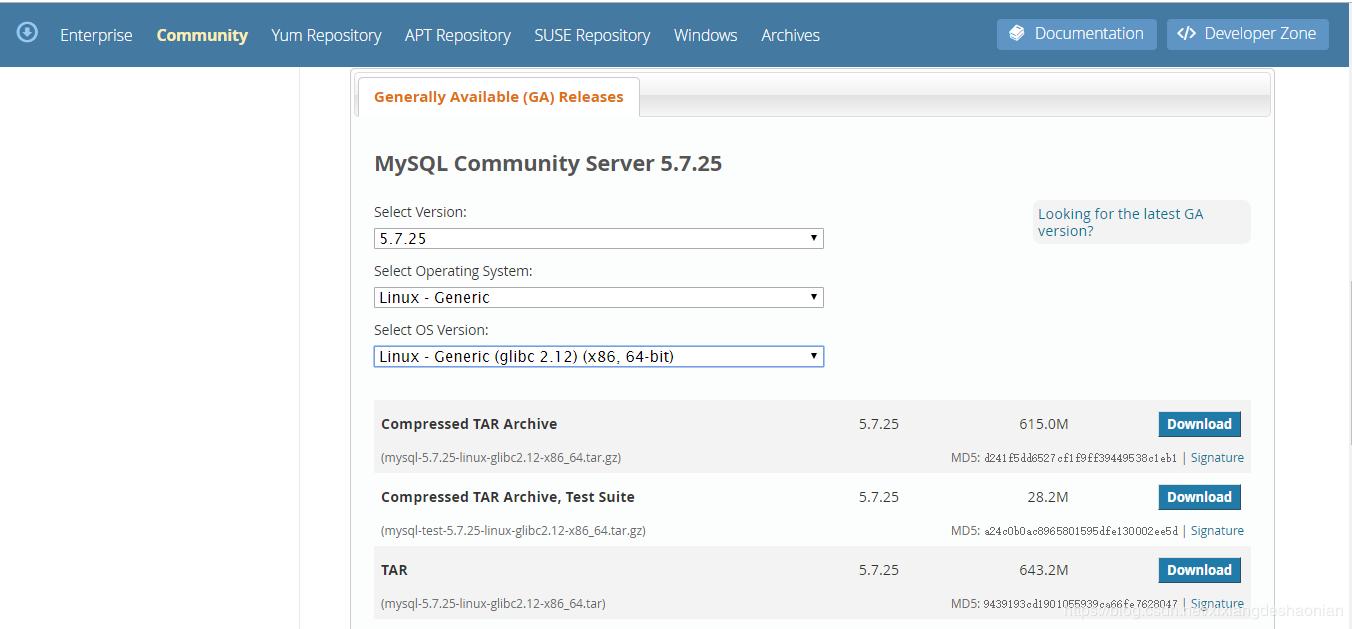The height and width of the screenshot is (629, 1352).
Task: Open SUSE Repository in navigation bar
Action: tap(592, 35)
